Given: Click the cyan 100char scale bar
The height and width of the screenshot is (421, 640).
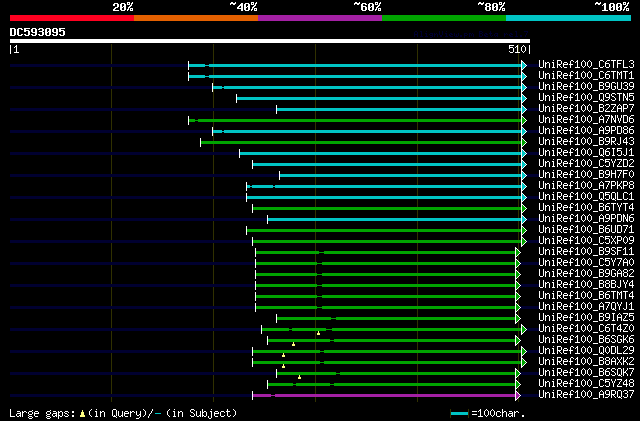Looking at the screenshot, I should pos(459,414).
